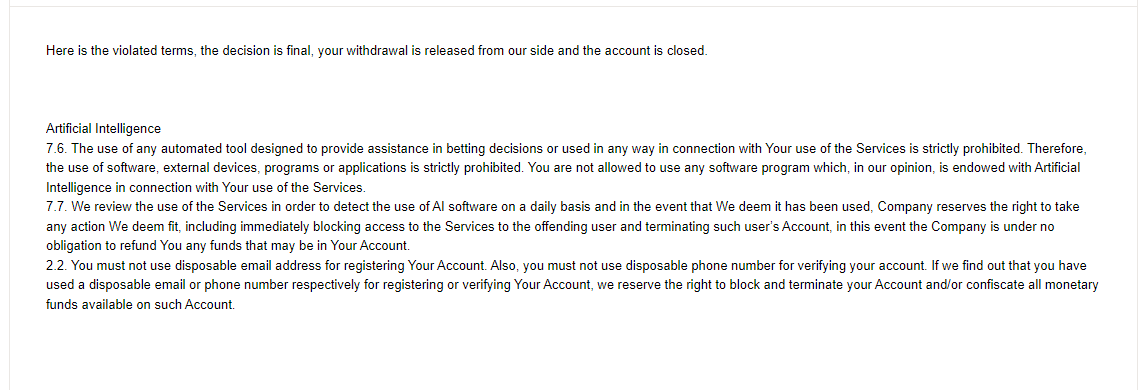The width and height of the screenshot is (1140, 390).
Task: Click the 'Artificial Intelligence' heading
Action: tap(103, 129)
